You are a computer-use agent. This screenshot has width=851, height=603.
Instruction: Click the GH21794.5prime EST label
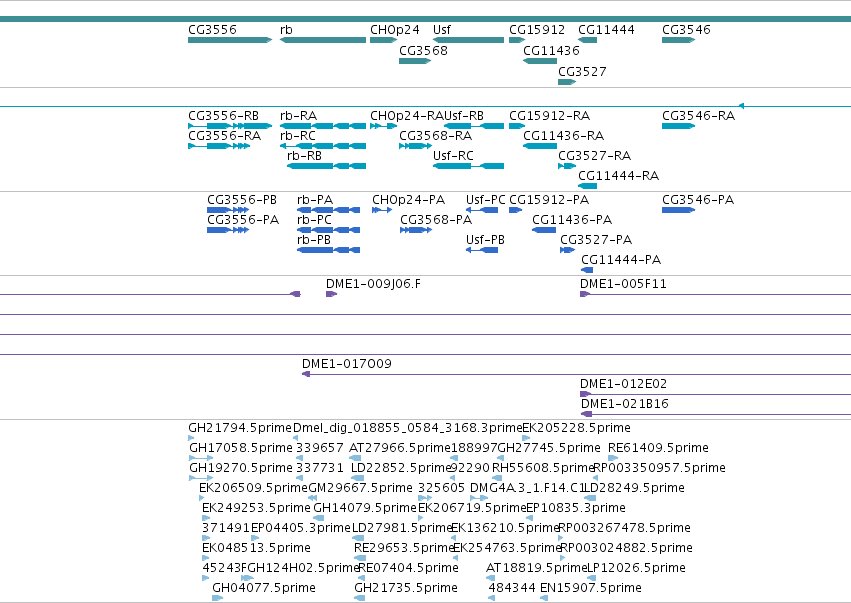click(240, 428)
